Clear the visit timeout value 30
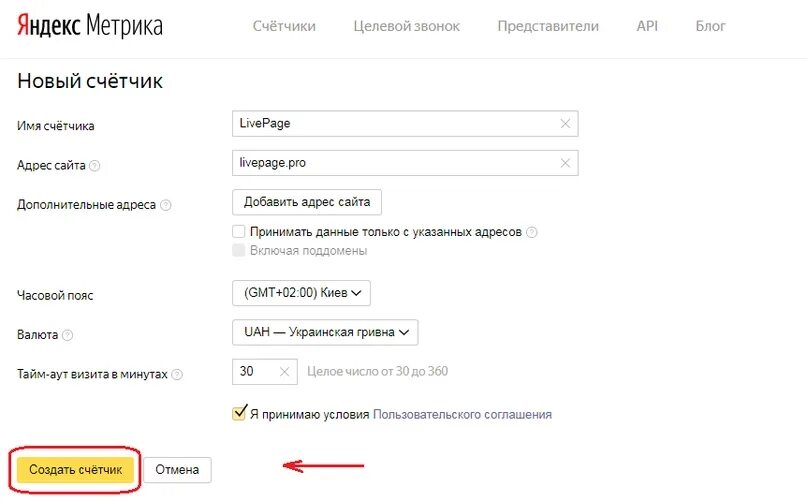Screen dimensions: 807x501 pos(284,372)
